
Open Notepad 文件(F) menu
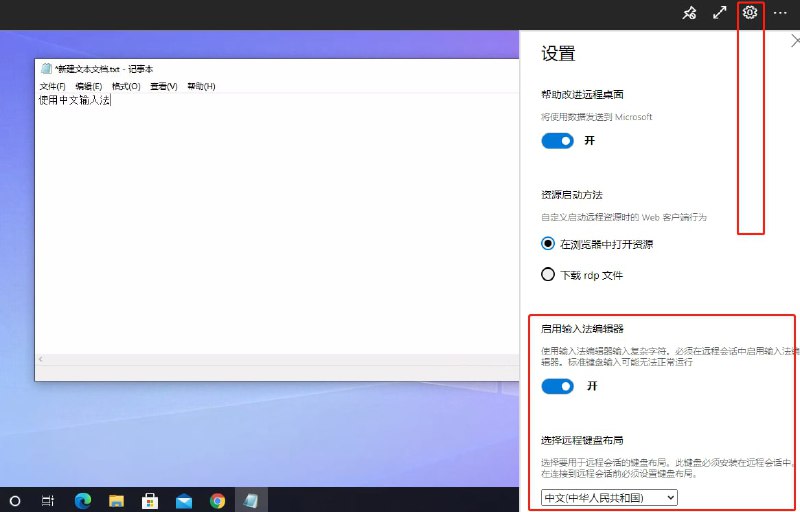tap(53, 86)
